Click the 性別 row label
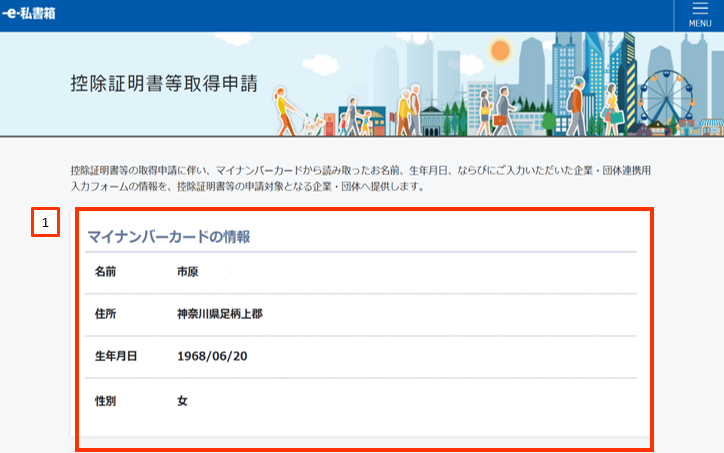 (x=106, y=400)
